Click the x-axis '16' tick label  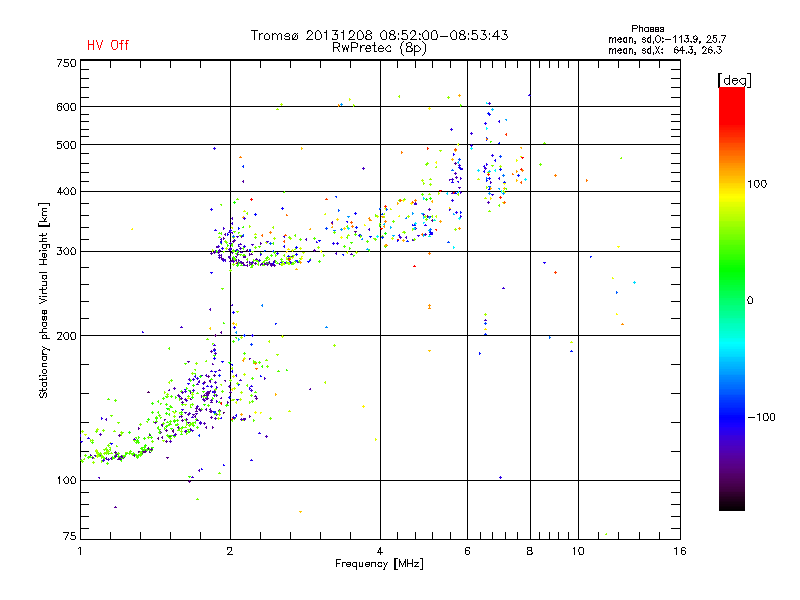[x=680, y=551]
